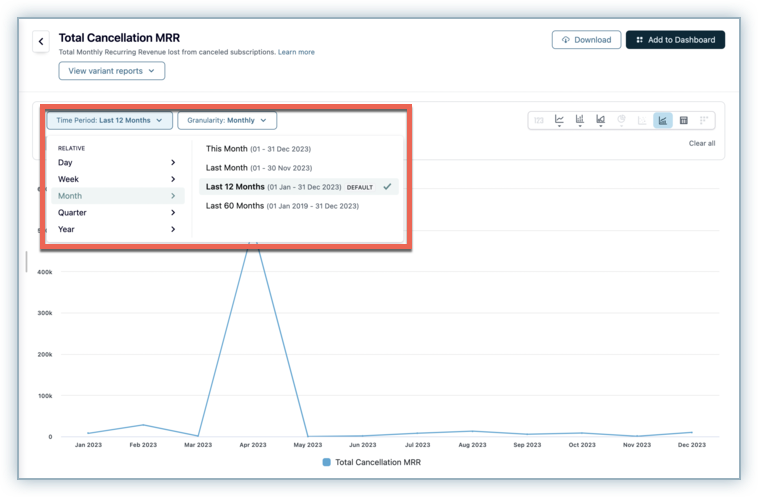Choose This Month time period
Viewport: 758px width, 497px height.
[x=226, y=148]
